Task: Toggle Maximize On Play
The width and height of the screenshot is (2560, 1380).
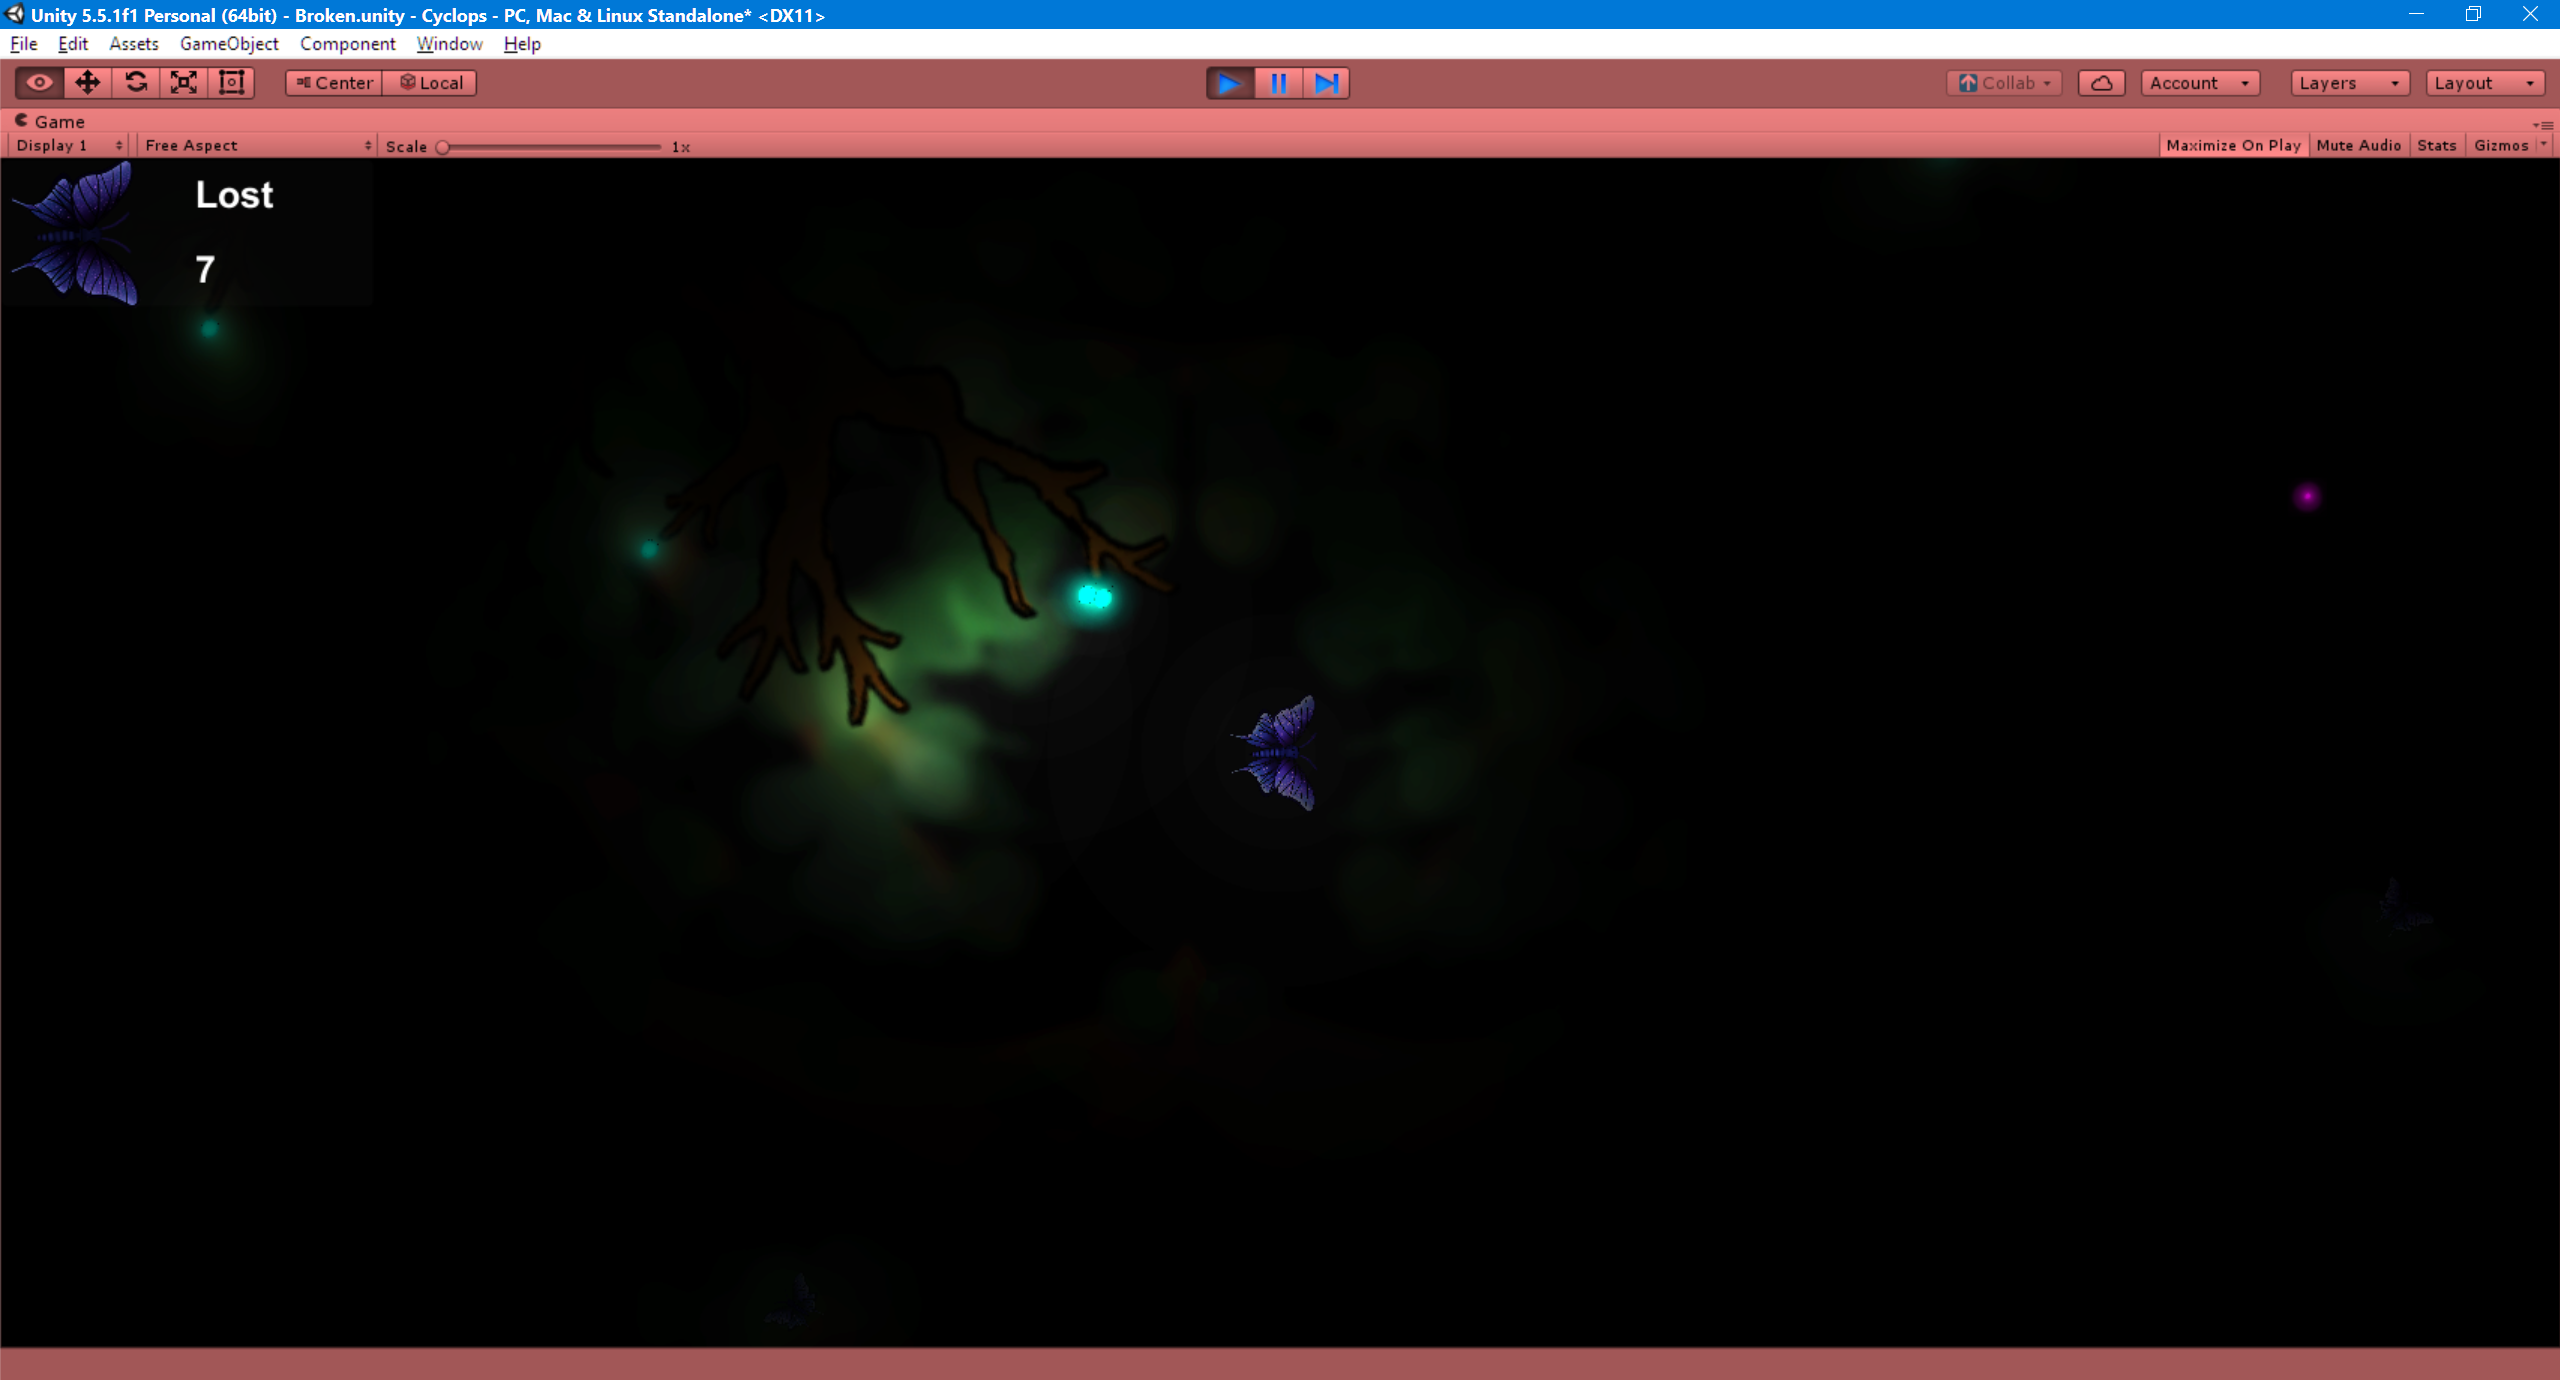Action: pyautogui.click(x=2233, y=146)
